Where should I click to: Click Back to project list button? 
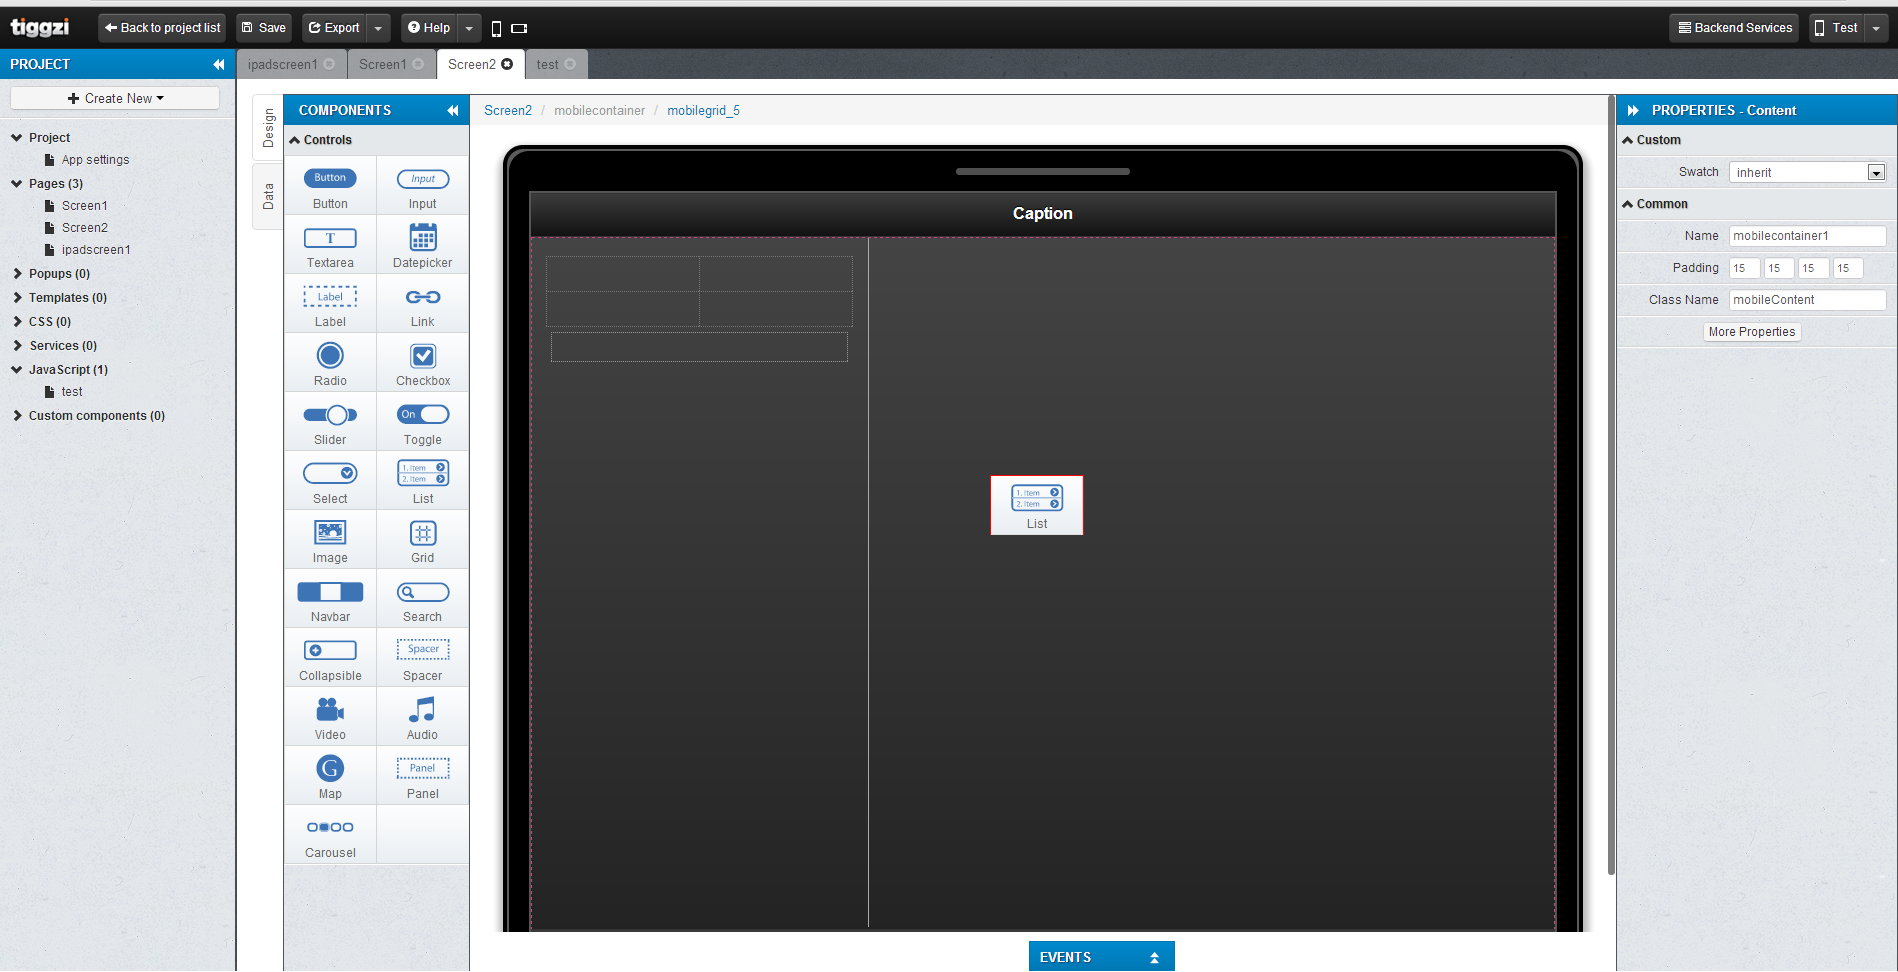pos(162,28)
